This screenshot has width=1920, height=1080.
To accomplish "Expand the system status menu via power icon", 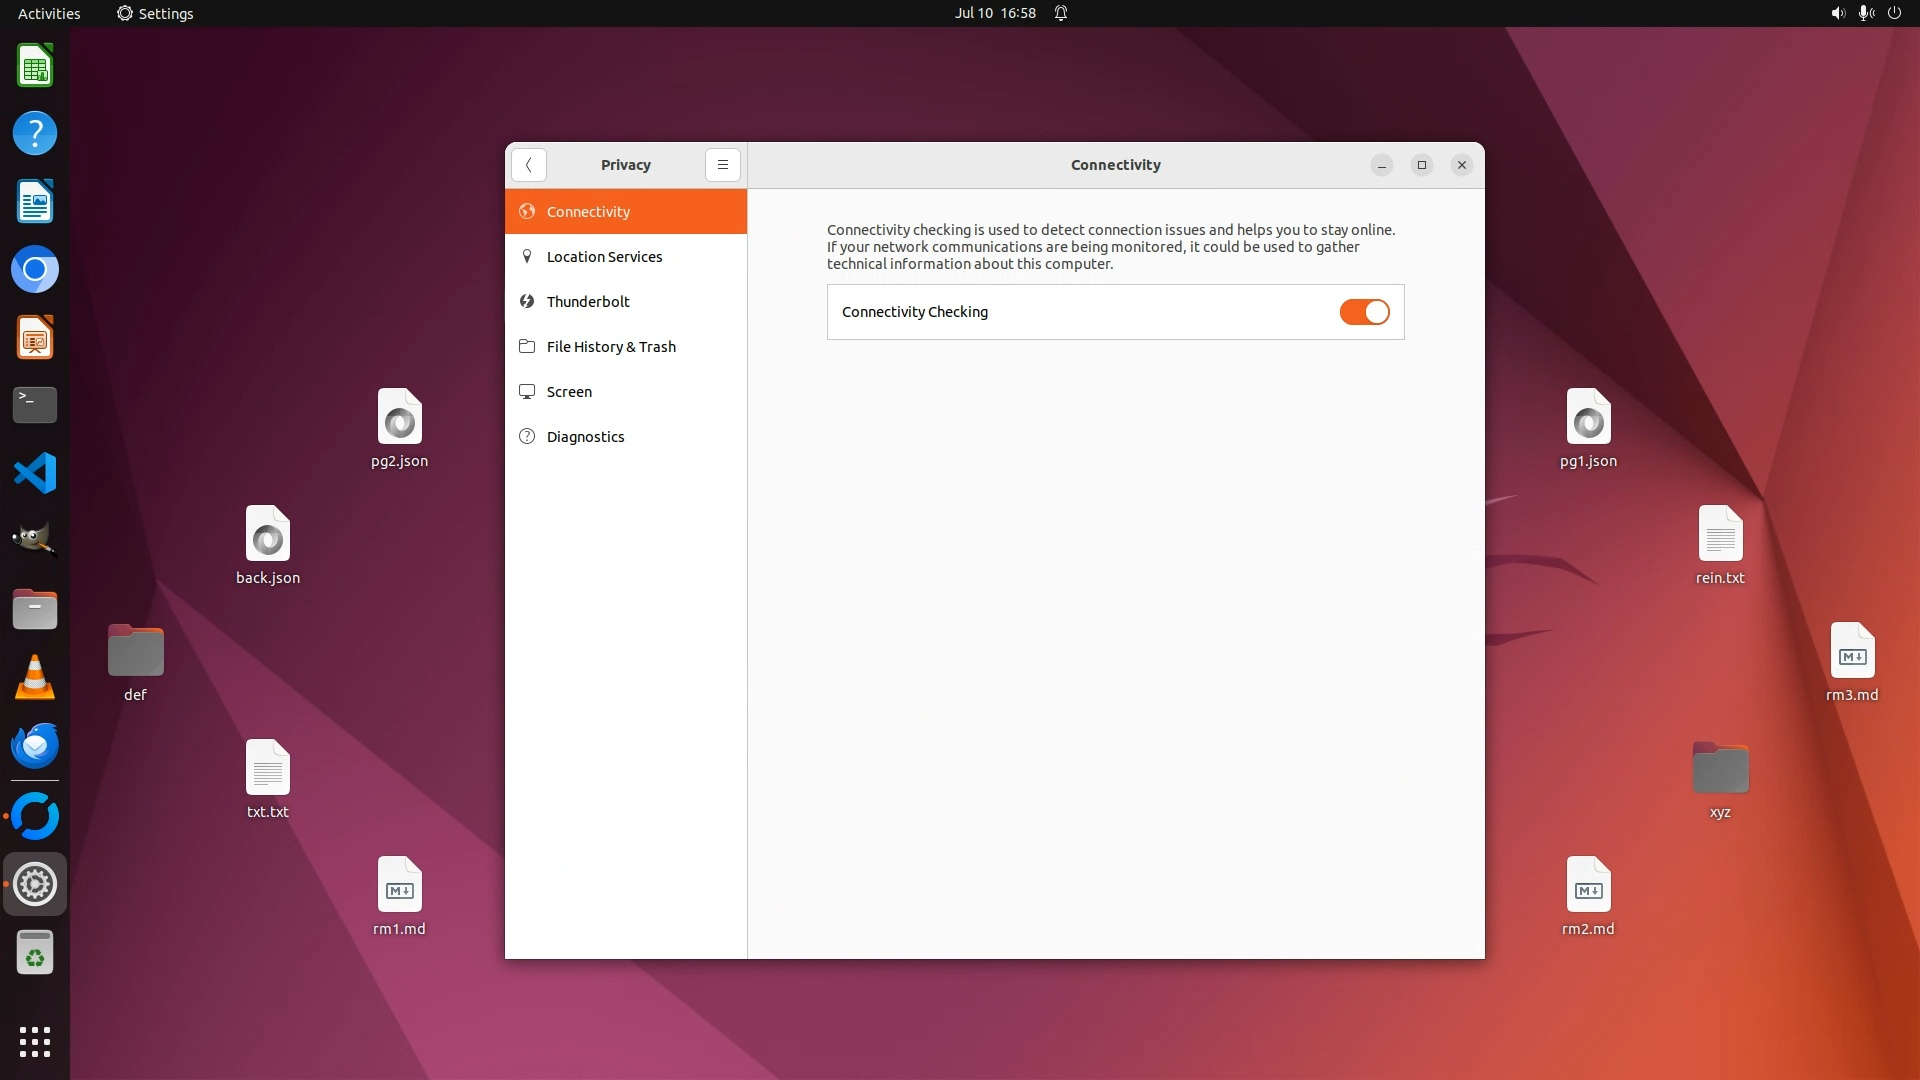I will [1894, 13].
